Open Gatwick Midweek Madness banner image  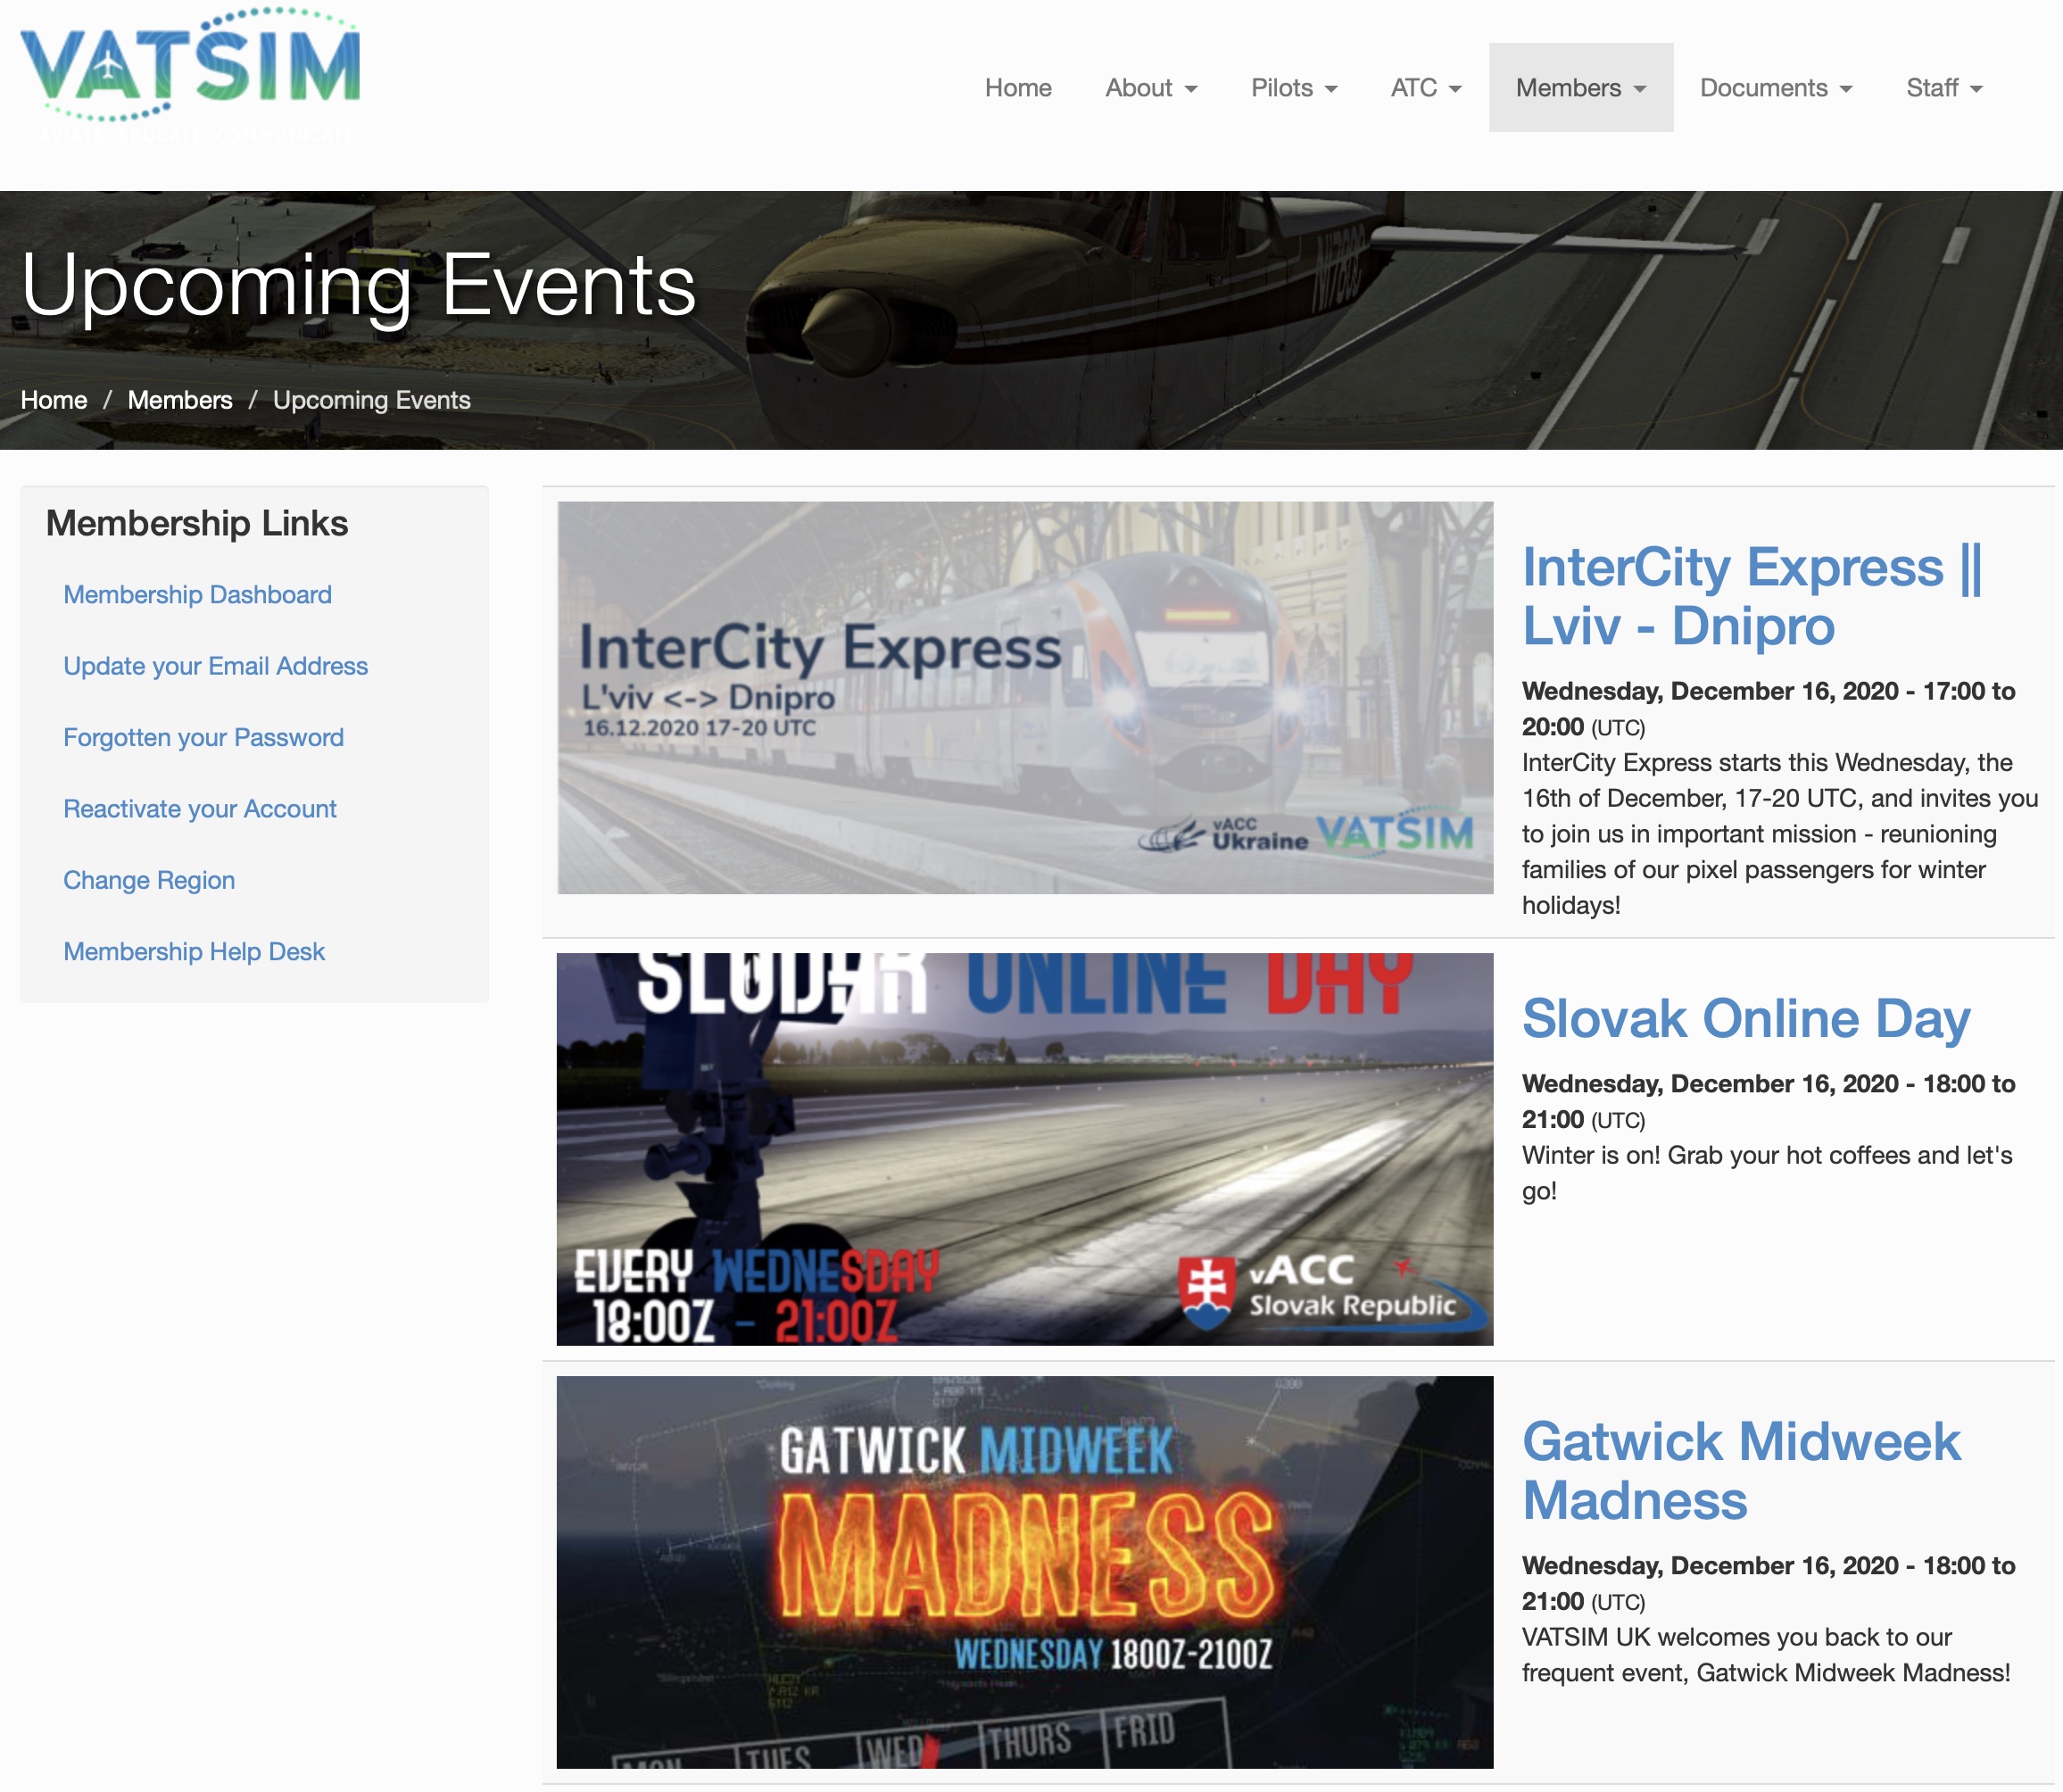point(1024,1571)
